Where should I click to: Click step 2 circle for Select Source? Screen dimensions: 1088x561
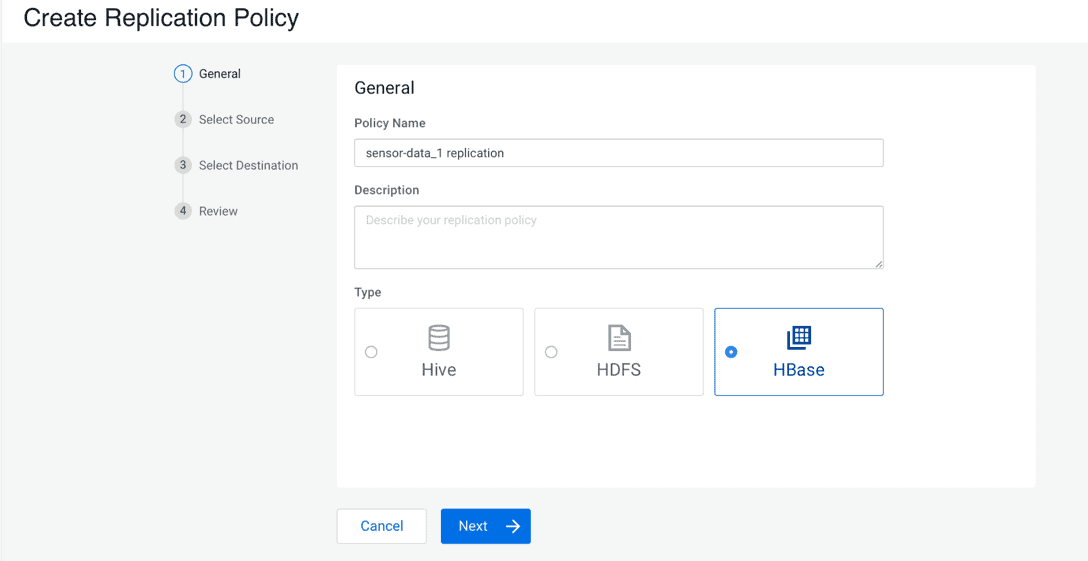[182, 119]
